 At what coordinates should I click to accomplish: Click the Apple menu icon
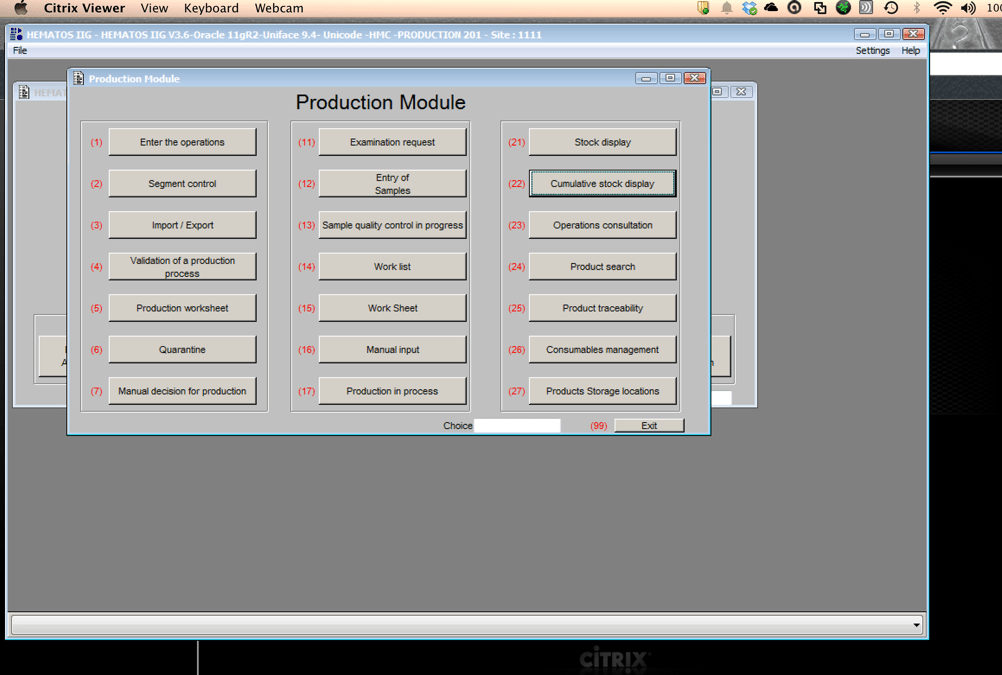click(20, 8)
